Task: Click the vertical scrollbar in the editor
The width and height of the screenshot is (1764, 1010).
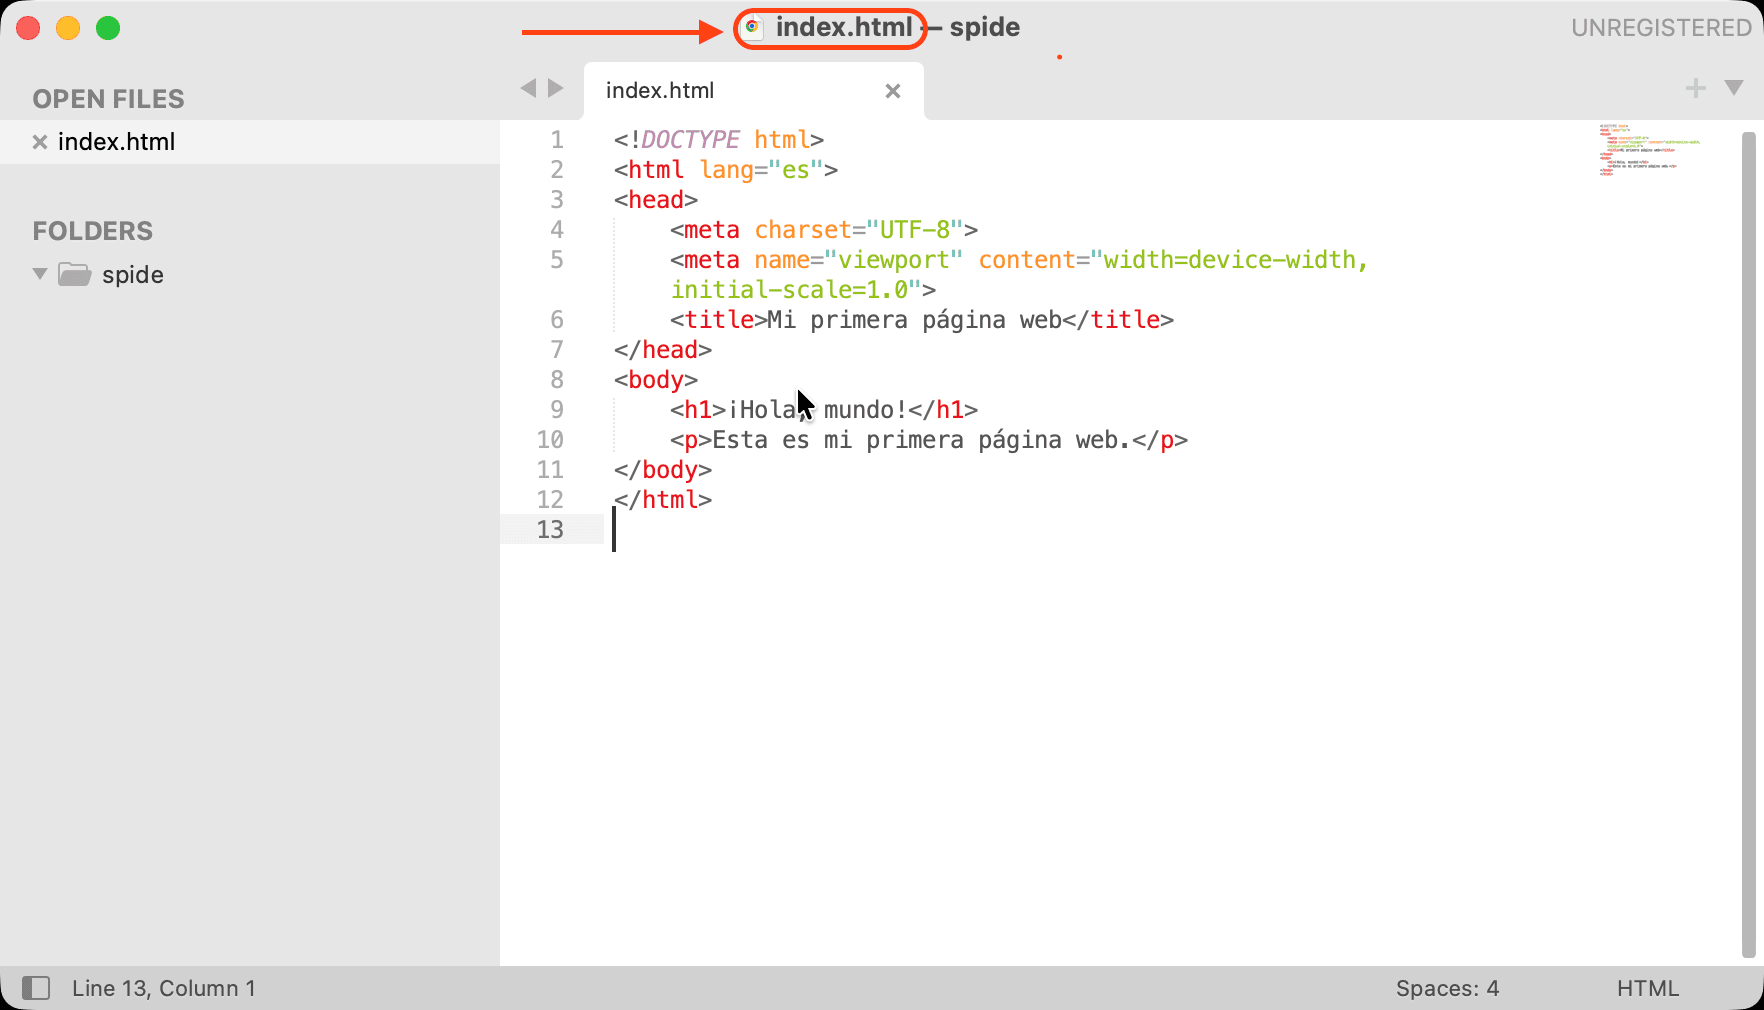Action: coord(1748,540)
